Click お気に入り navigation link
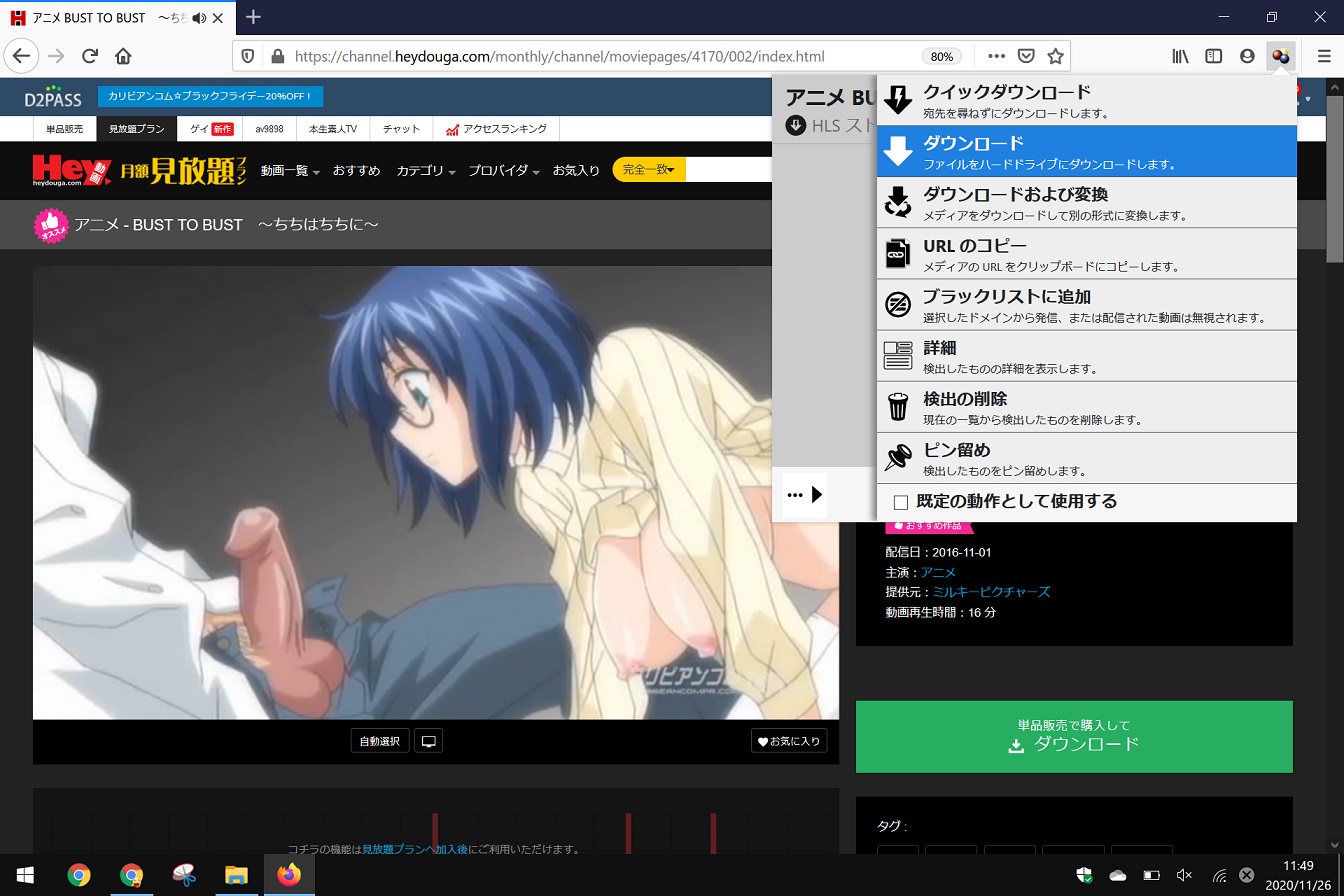This screenshot has width=1344, height=896. 577,171
